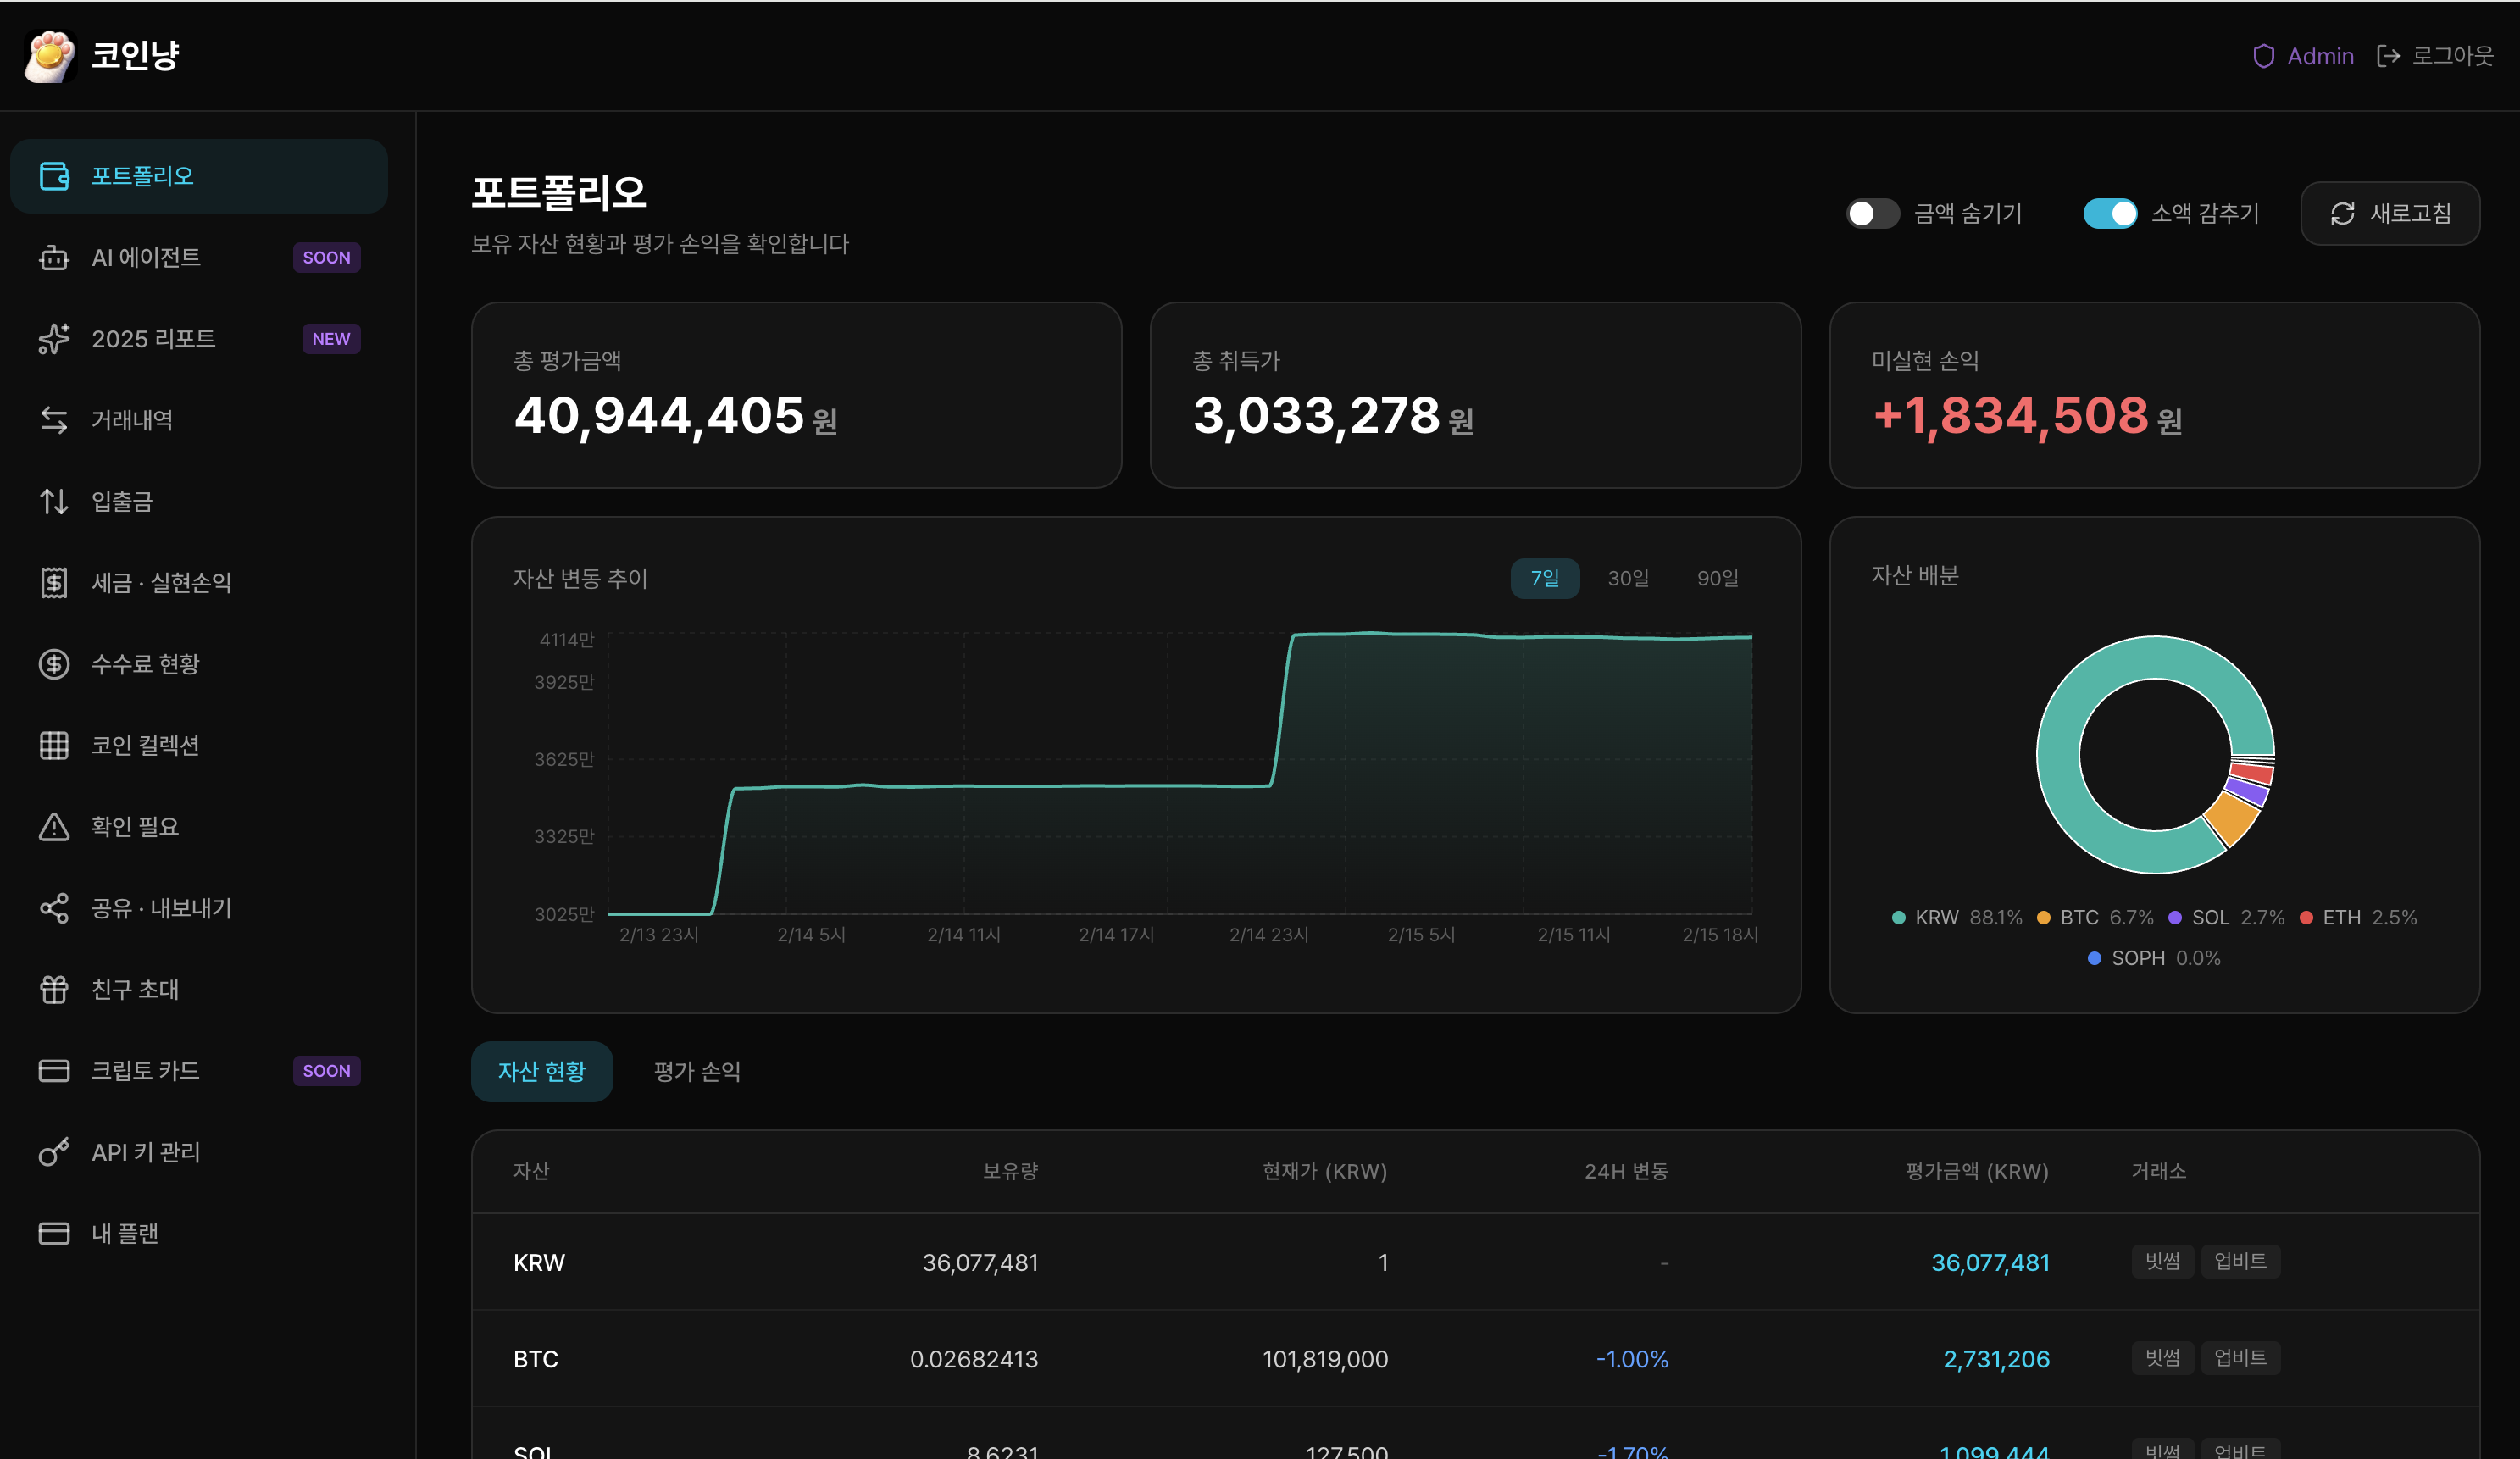Open the 코인 컬렉션 coin collection page
2520x1459 pixels.
[145, 744]
